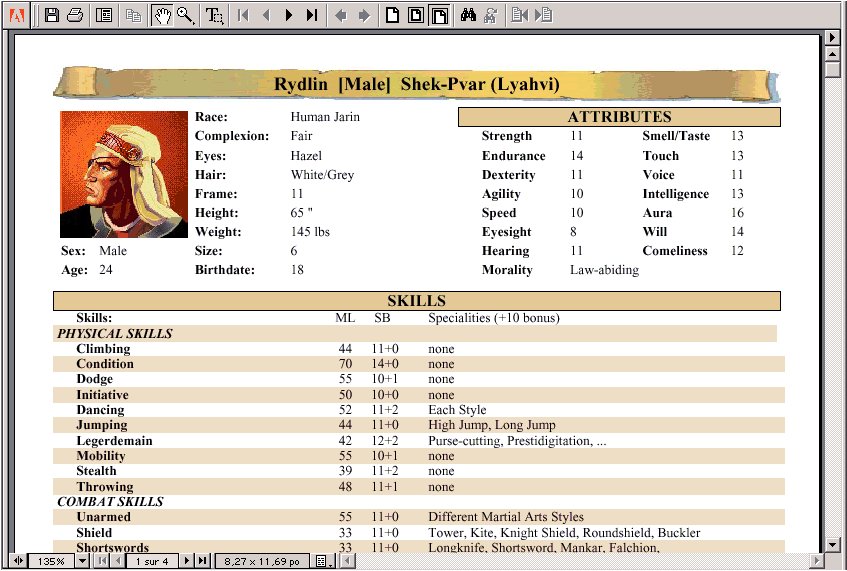Screen dimensions: 847x571
Task: Click the 'Different Martial Arts Styles' text
Action: coord(506,517)
